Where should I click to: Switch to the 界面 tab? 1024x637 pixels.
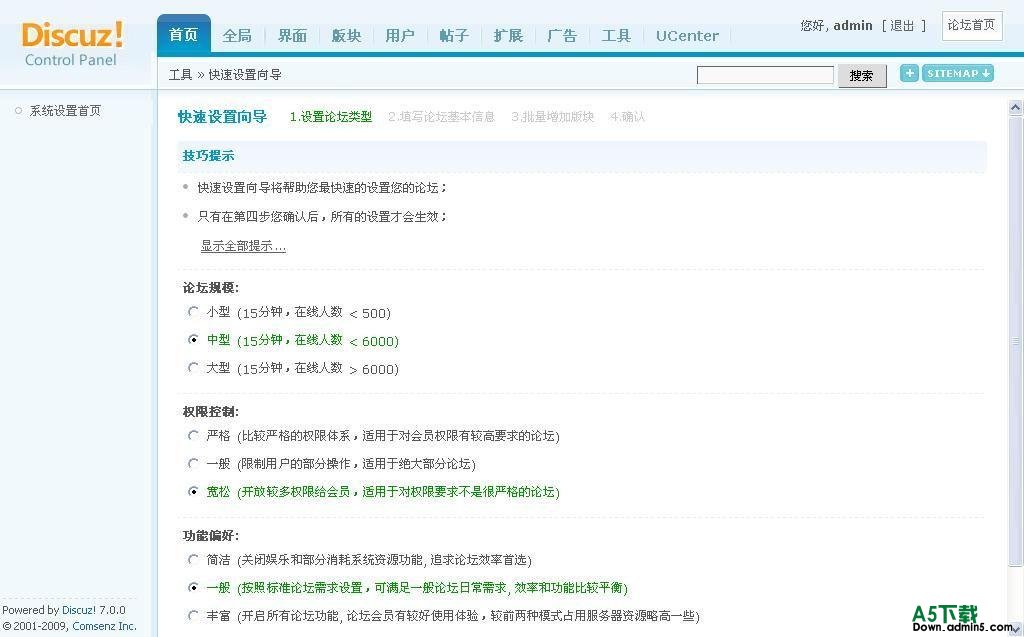tap(292, 35)
